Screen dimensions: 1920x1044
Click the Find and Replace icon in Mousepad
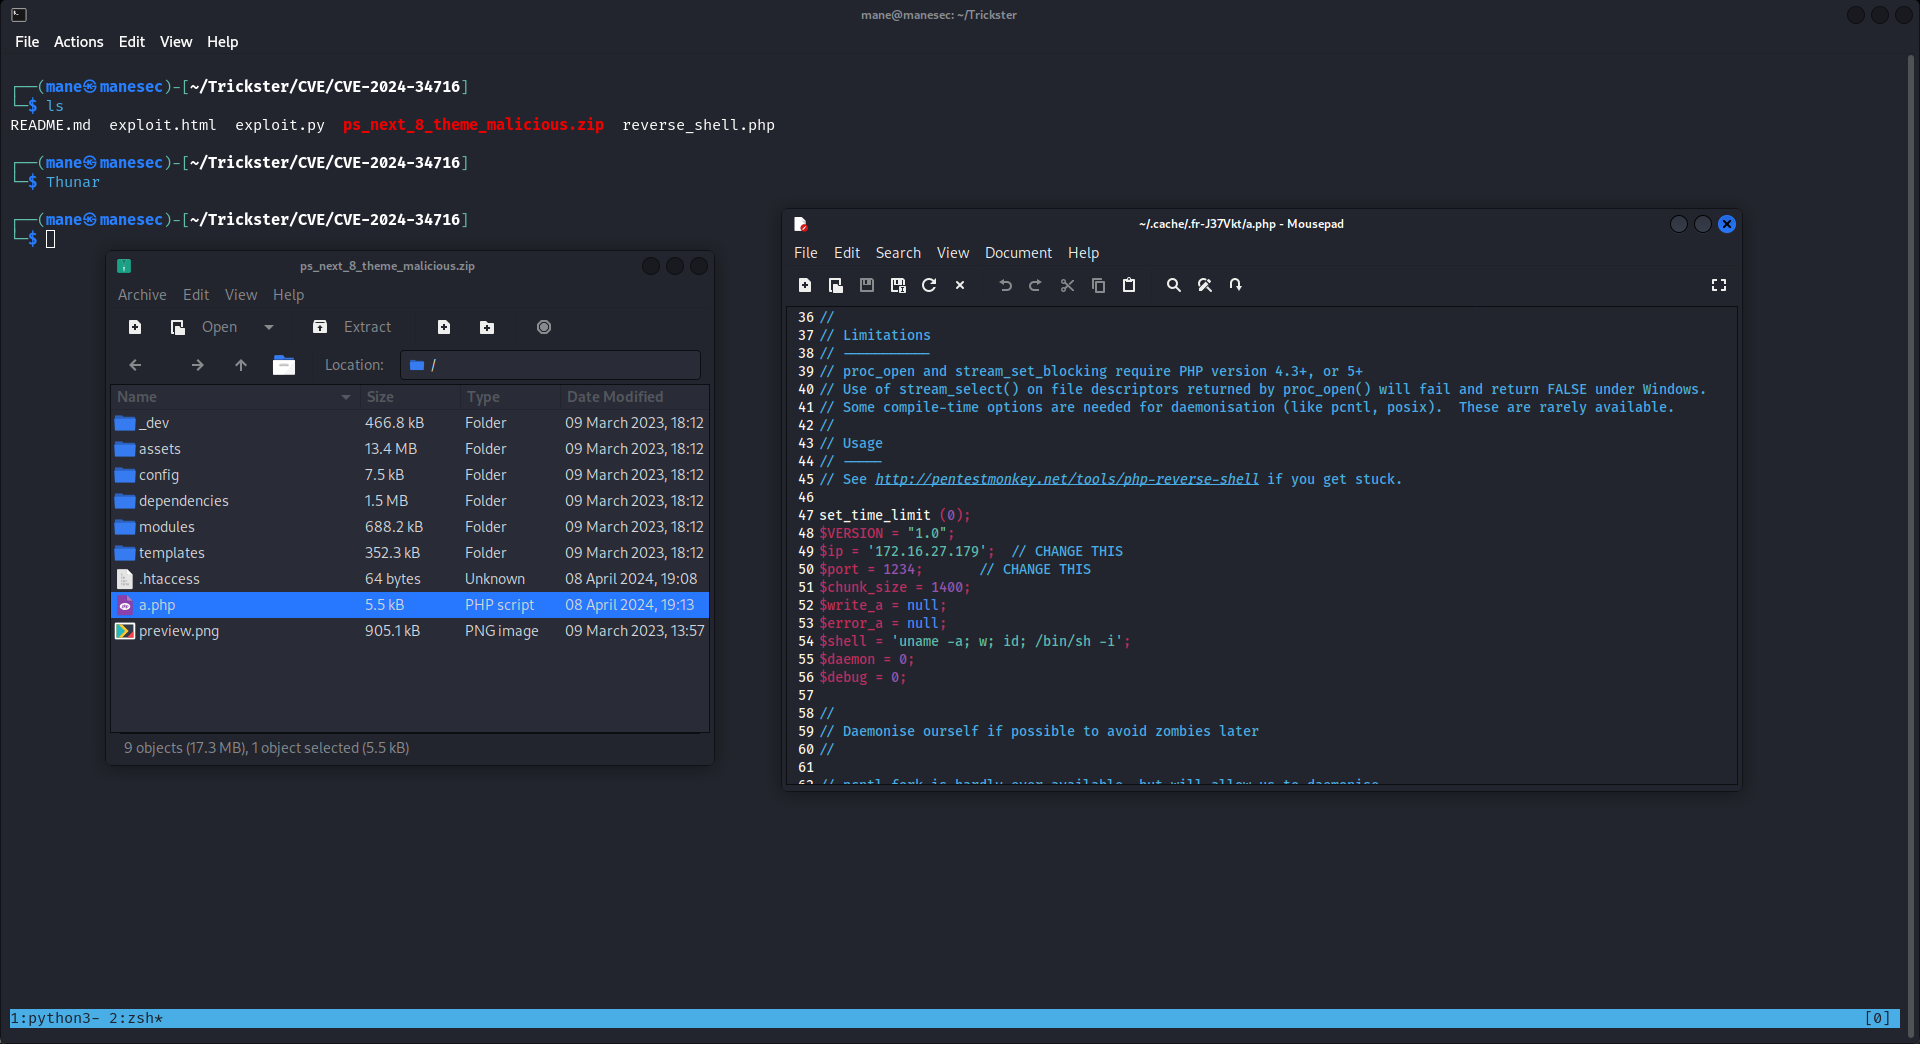[1205, 285]
